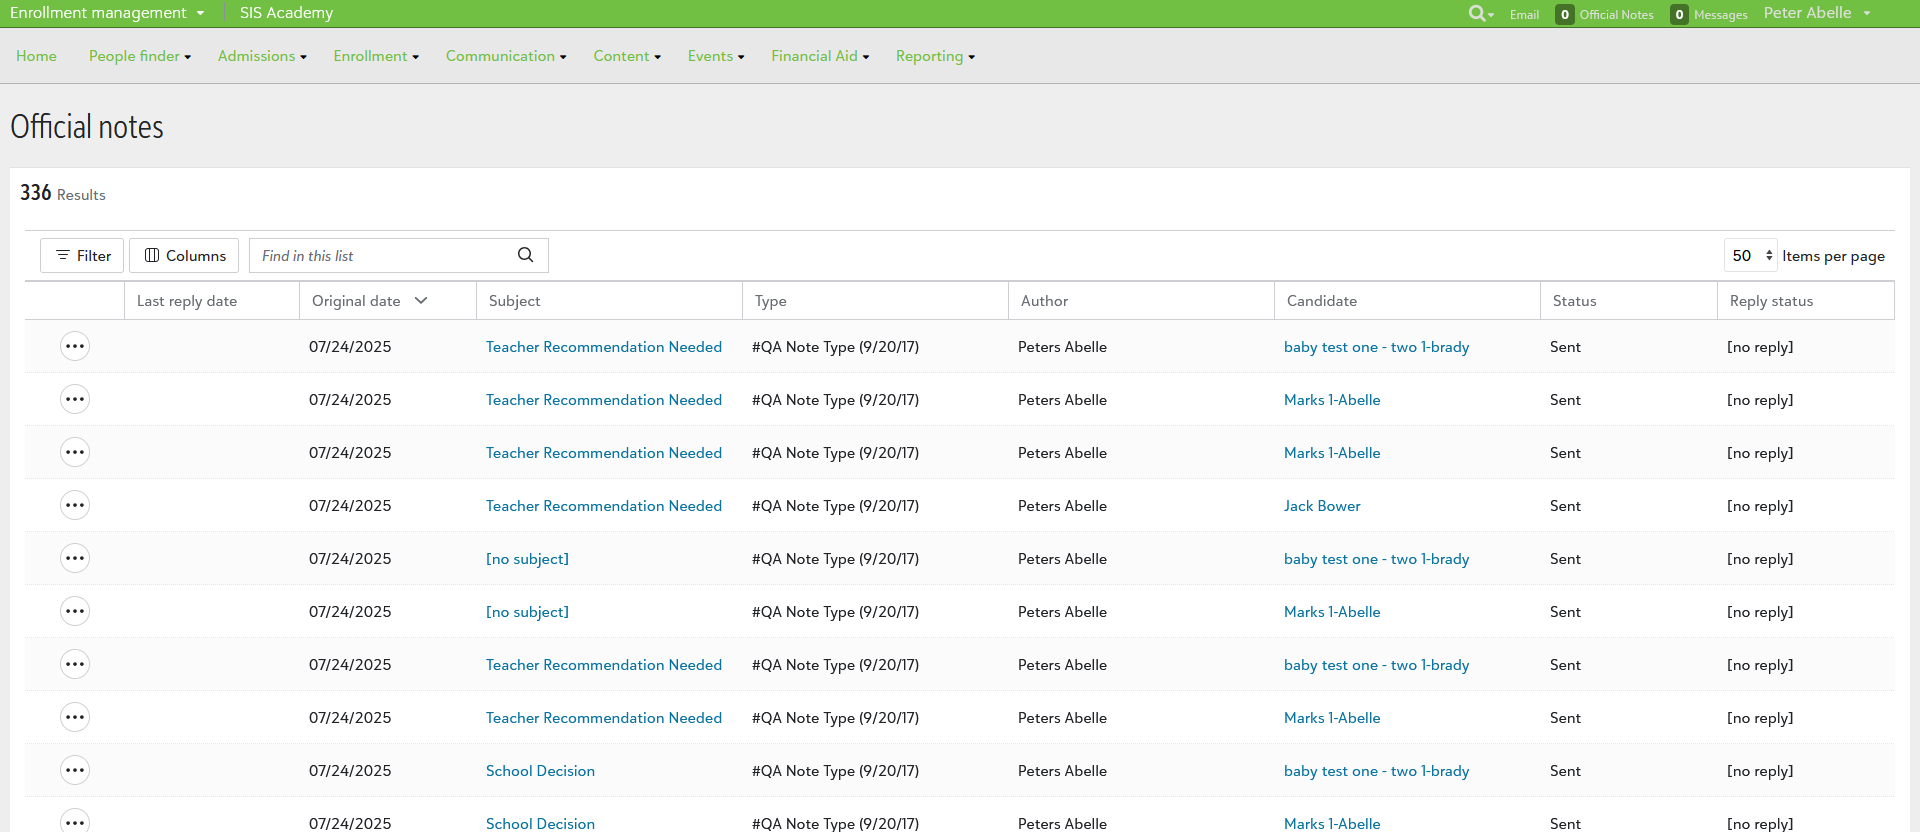Click Official Notes counter badge in header

click(1564, 14)
